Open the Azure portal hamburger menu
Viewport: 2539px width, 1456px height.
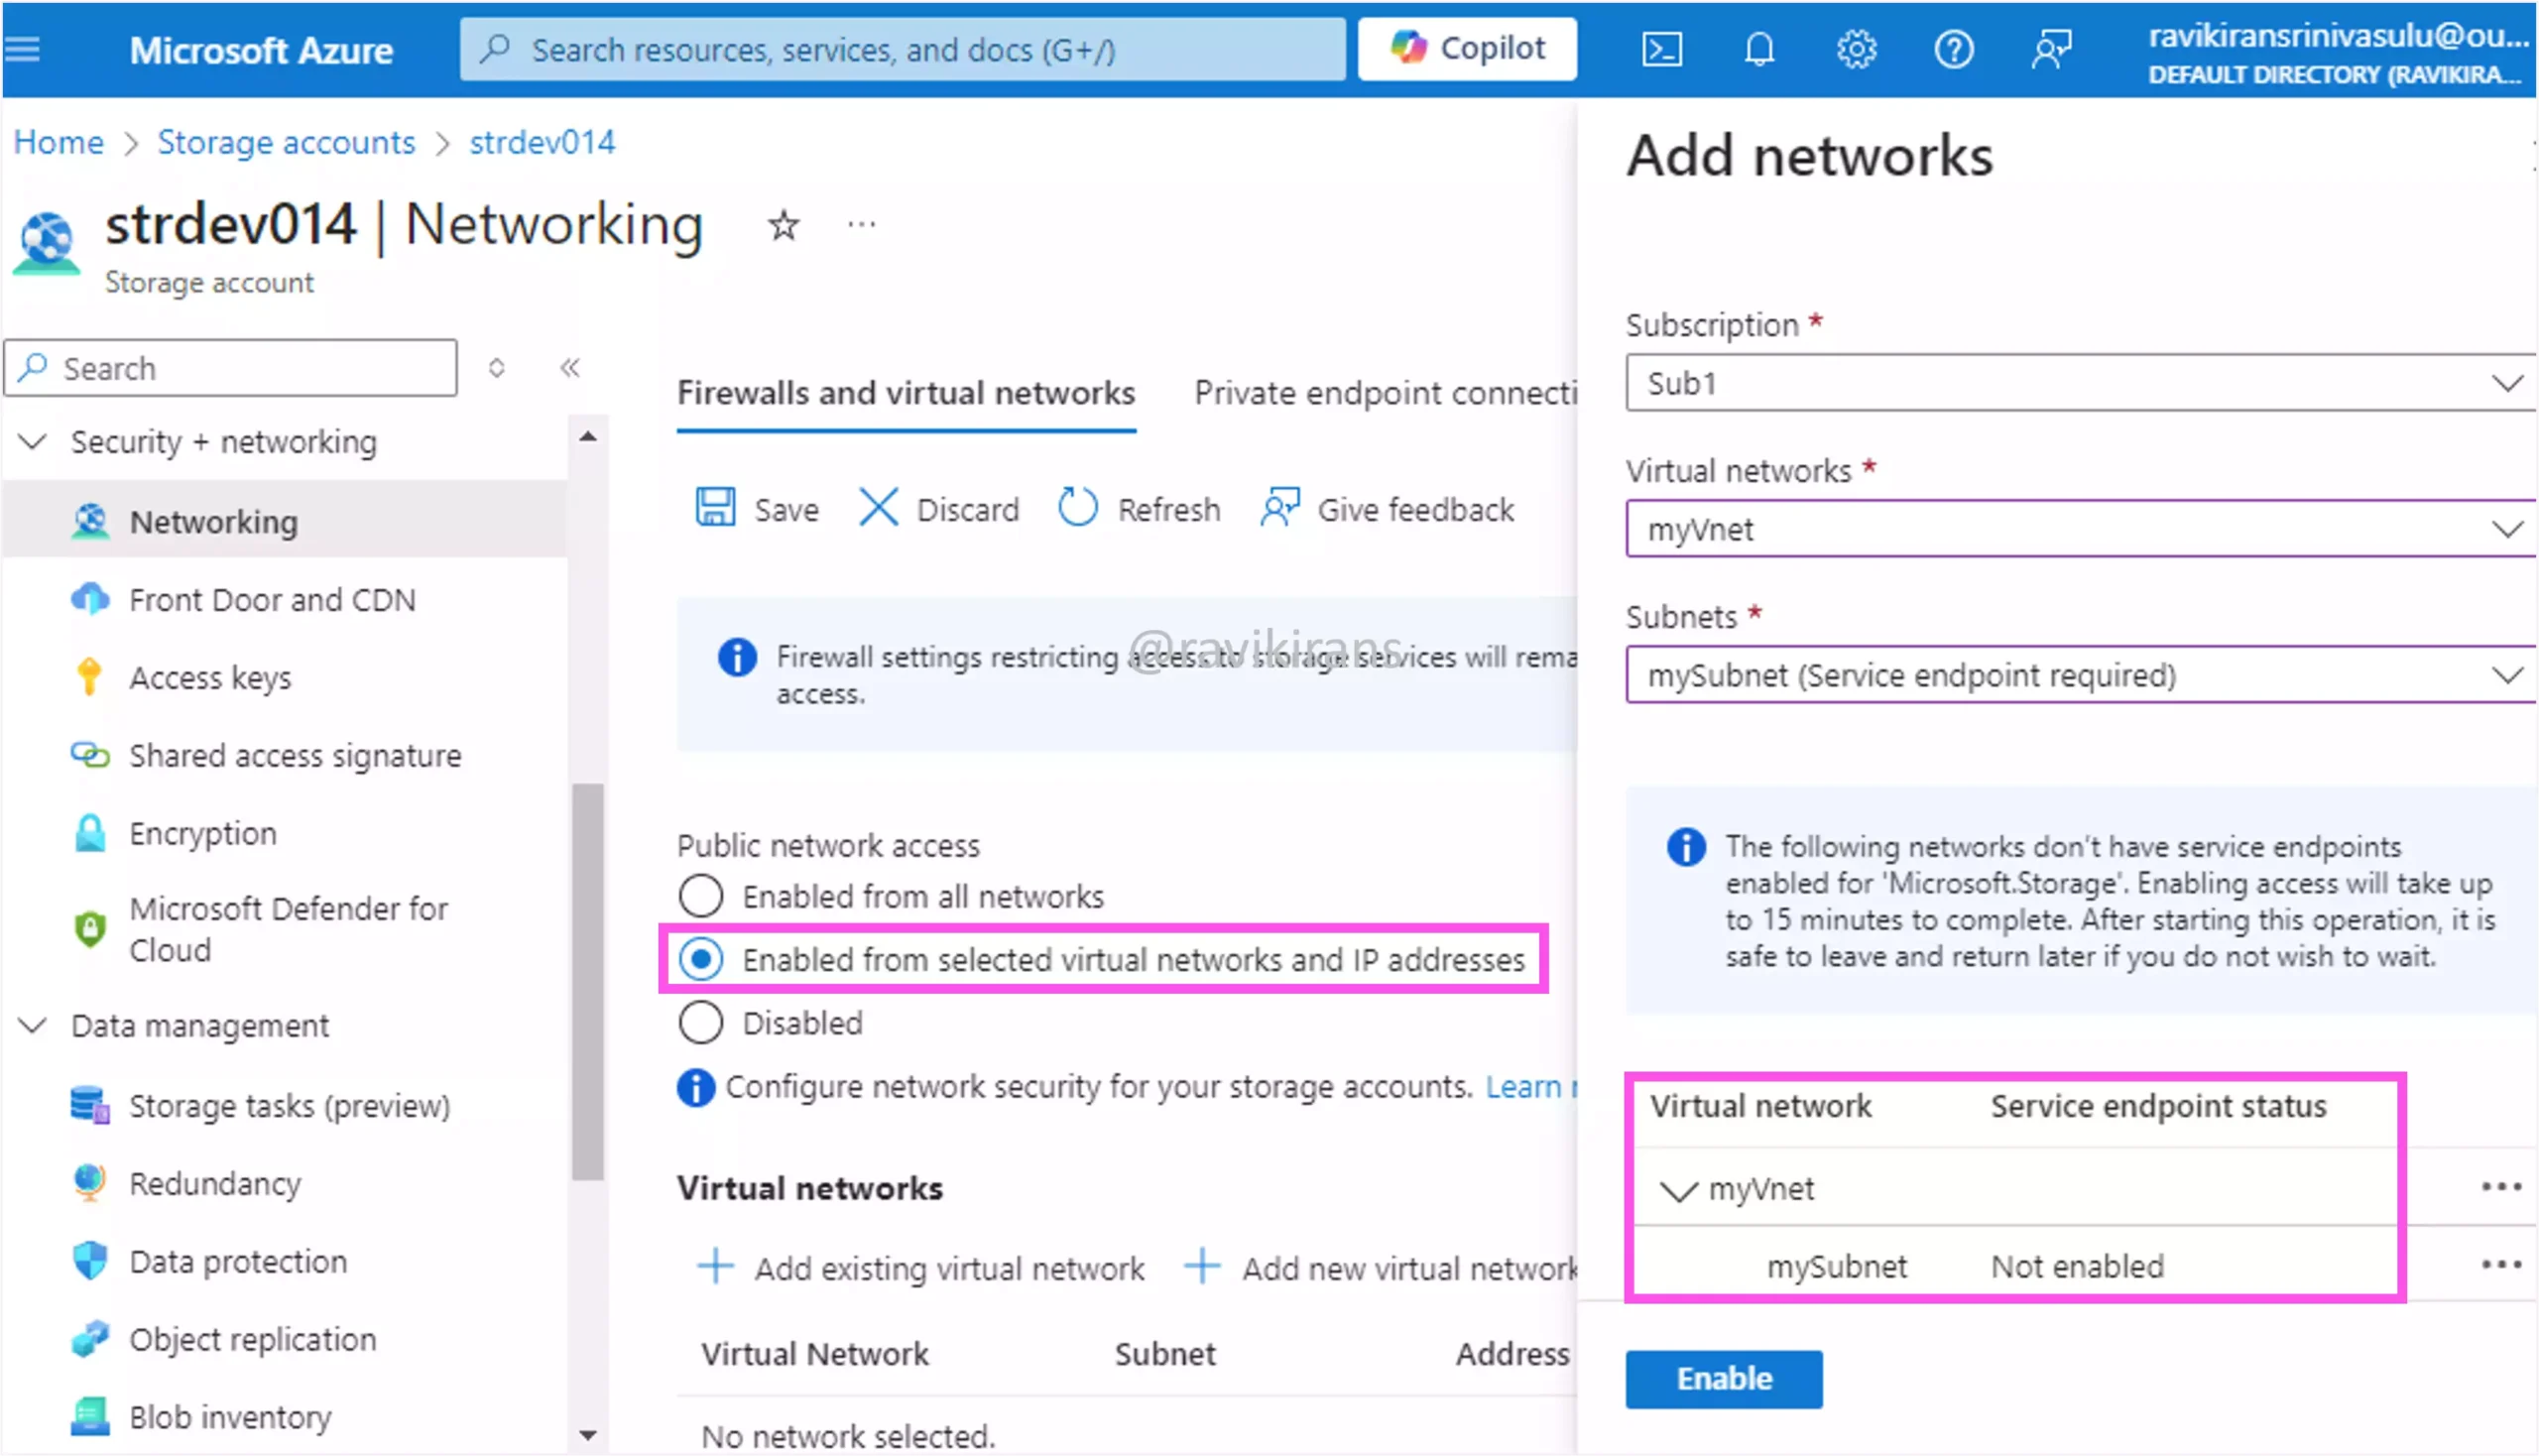22,49
